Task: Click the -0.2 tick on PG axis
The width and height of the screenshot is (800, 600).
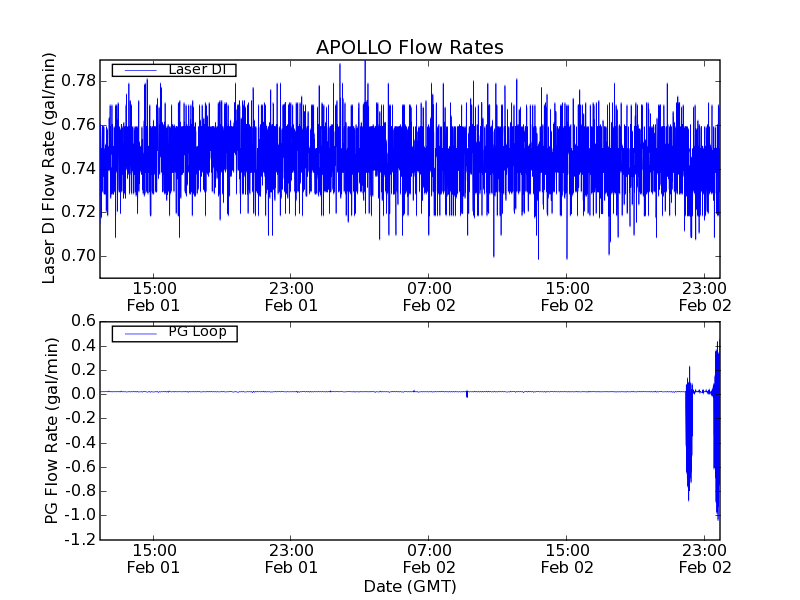Action: click(80, 418)
